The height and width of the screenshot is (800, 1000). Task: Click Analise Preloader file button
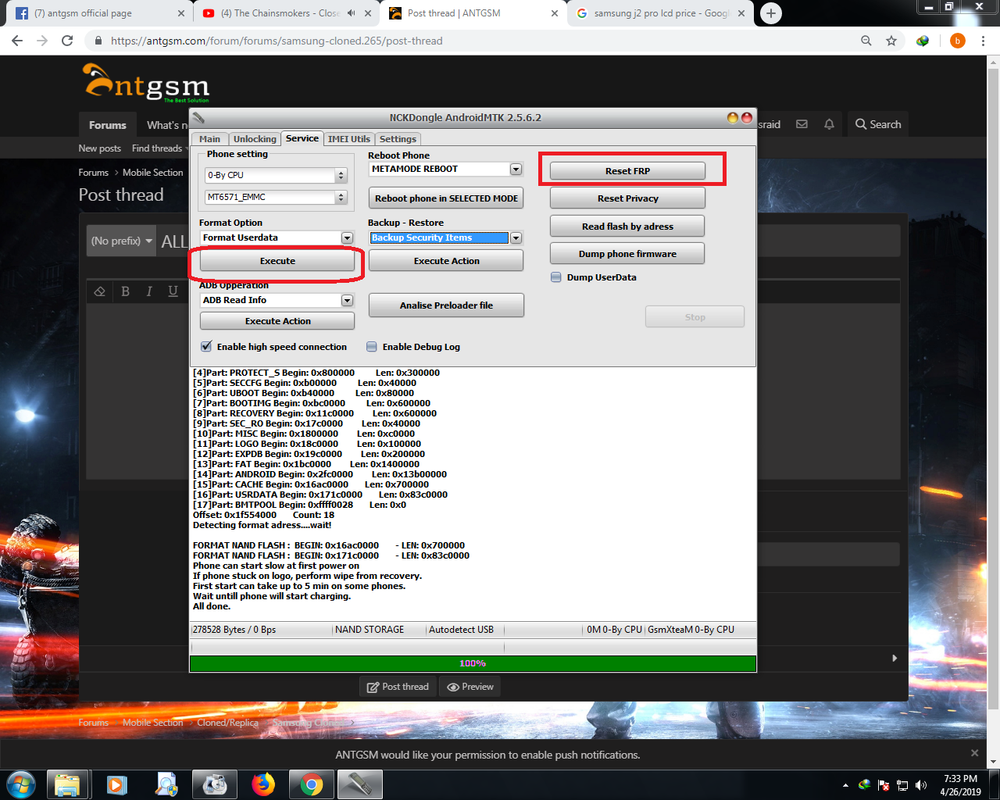[x=446, y=306]
